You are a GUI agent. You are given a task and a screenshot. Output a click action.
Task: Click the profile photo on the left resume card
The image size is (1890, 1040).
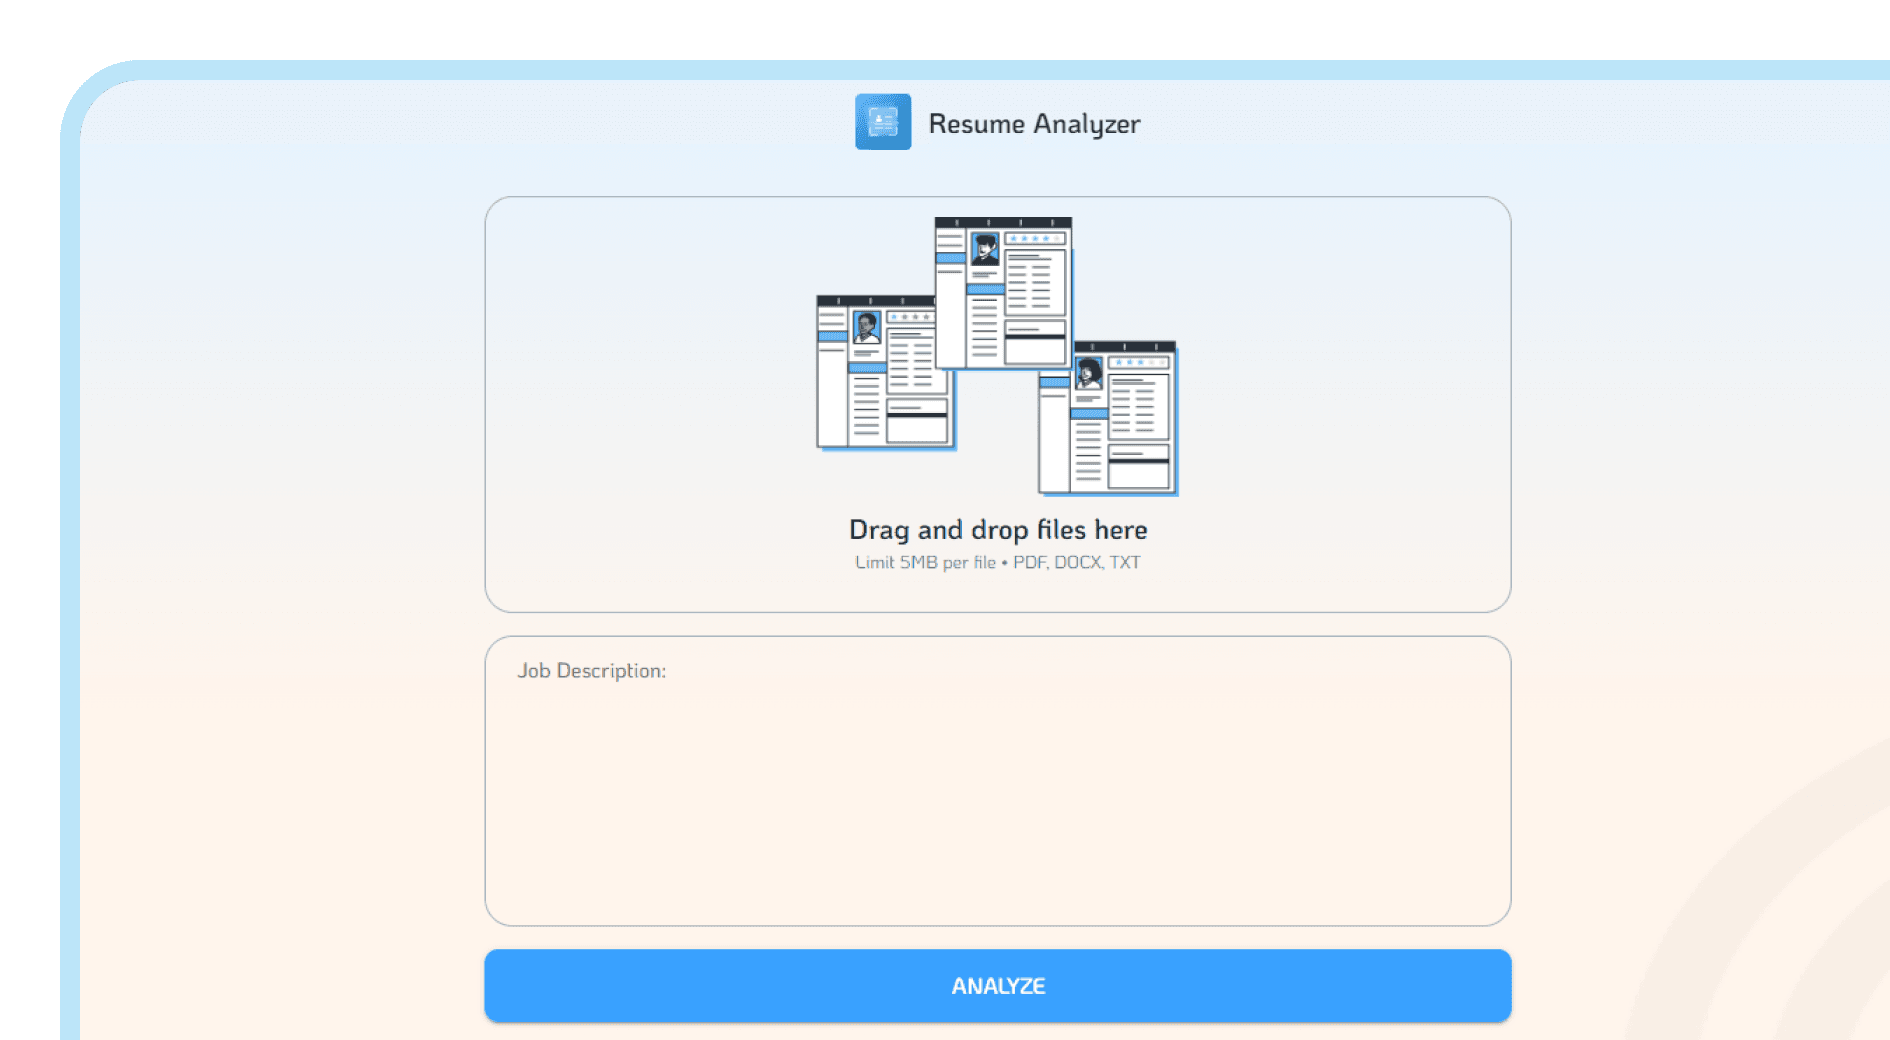(x=867, y=326)
